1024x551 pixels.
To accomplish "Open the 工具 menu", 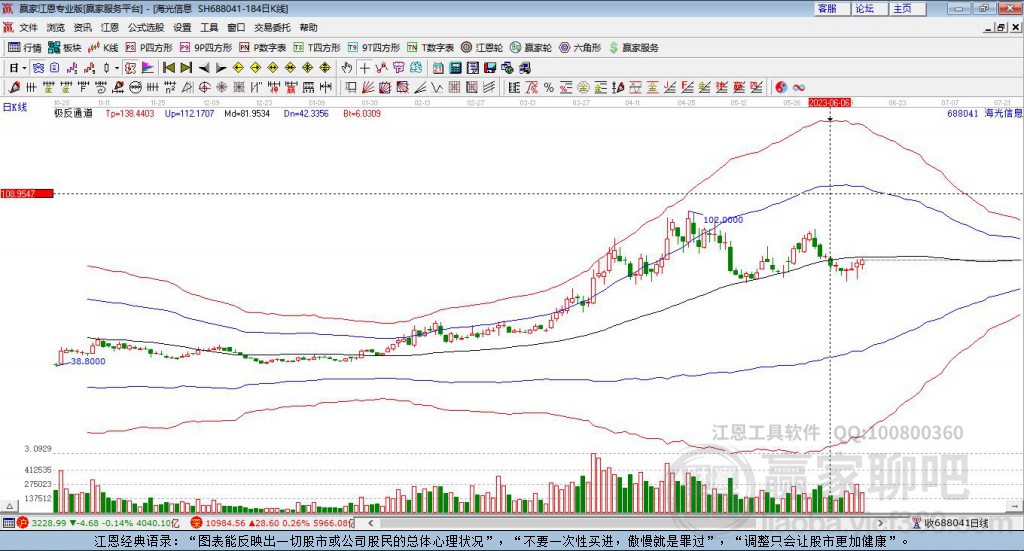I will (209, 27).
